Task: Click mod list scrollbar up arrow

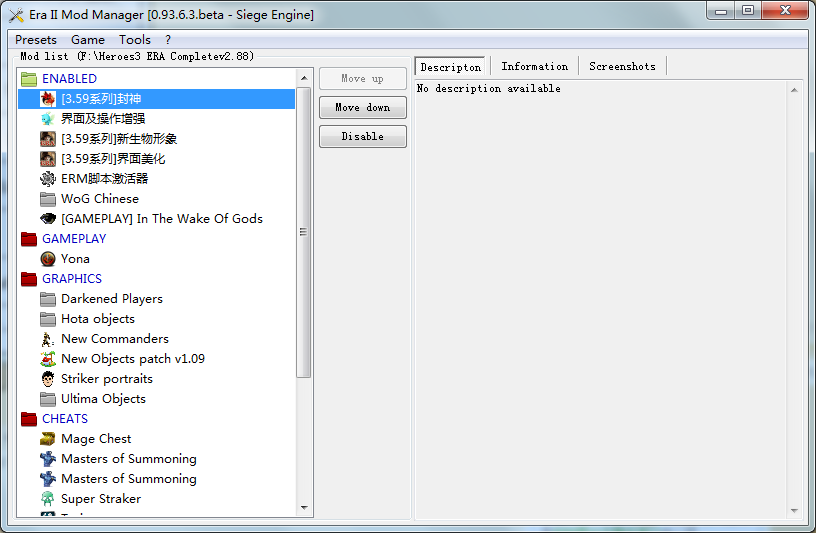Action: [304, 78]
